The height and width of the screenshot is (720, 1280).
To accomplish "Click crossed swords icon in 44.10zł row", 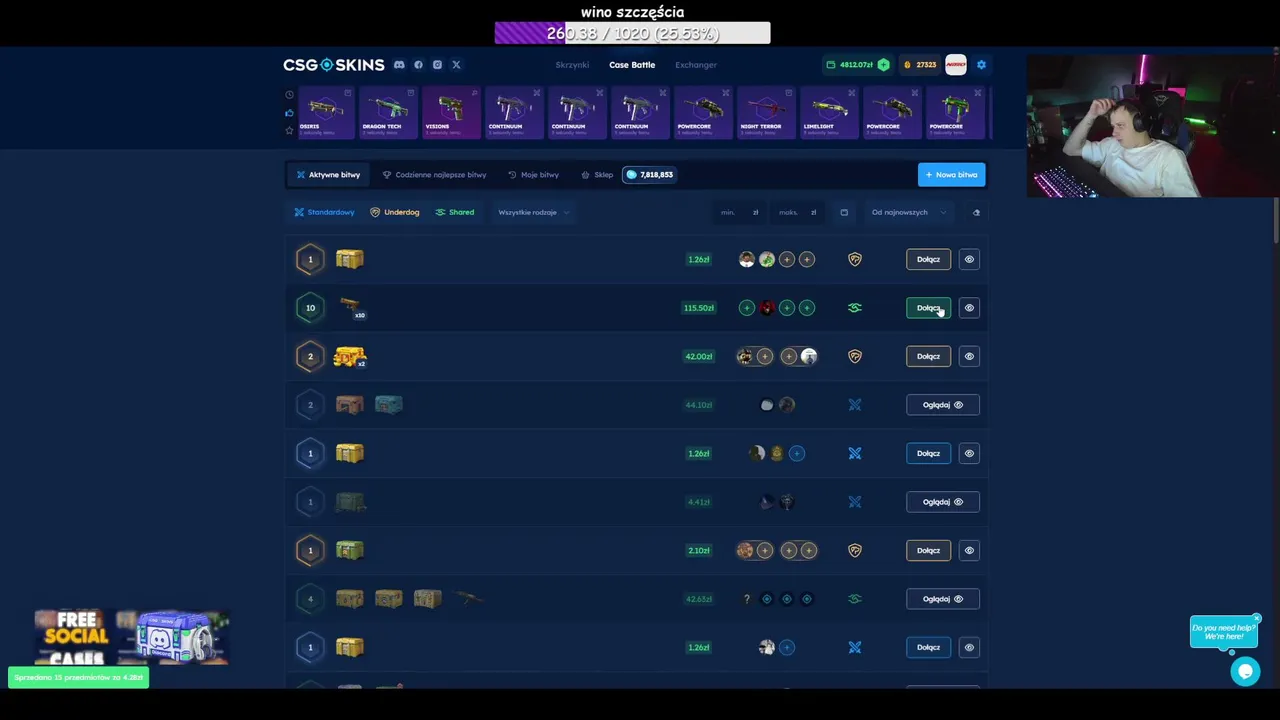I will point(855,405).
